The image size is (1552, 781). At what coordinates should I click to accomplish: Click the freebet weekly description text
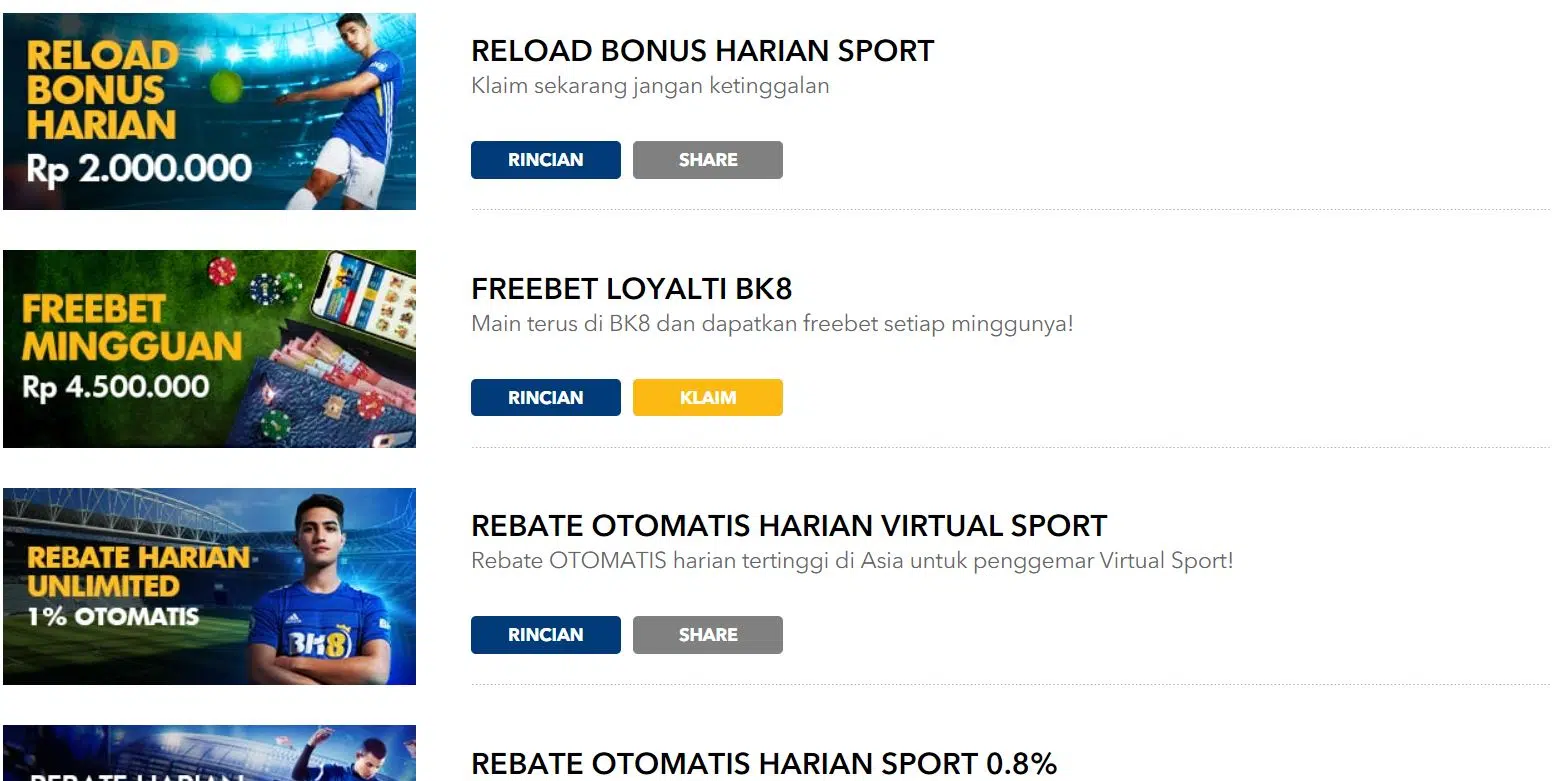[772, 324]
